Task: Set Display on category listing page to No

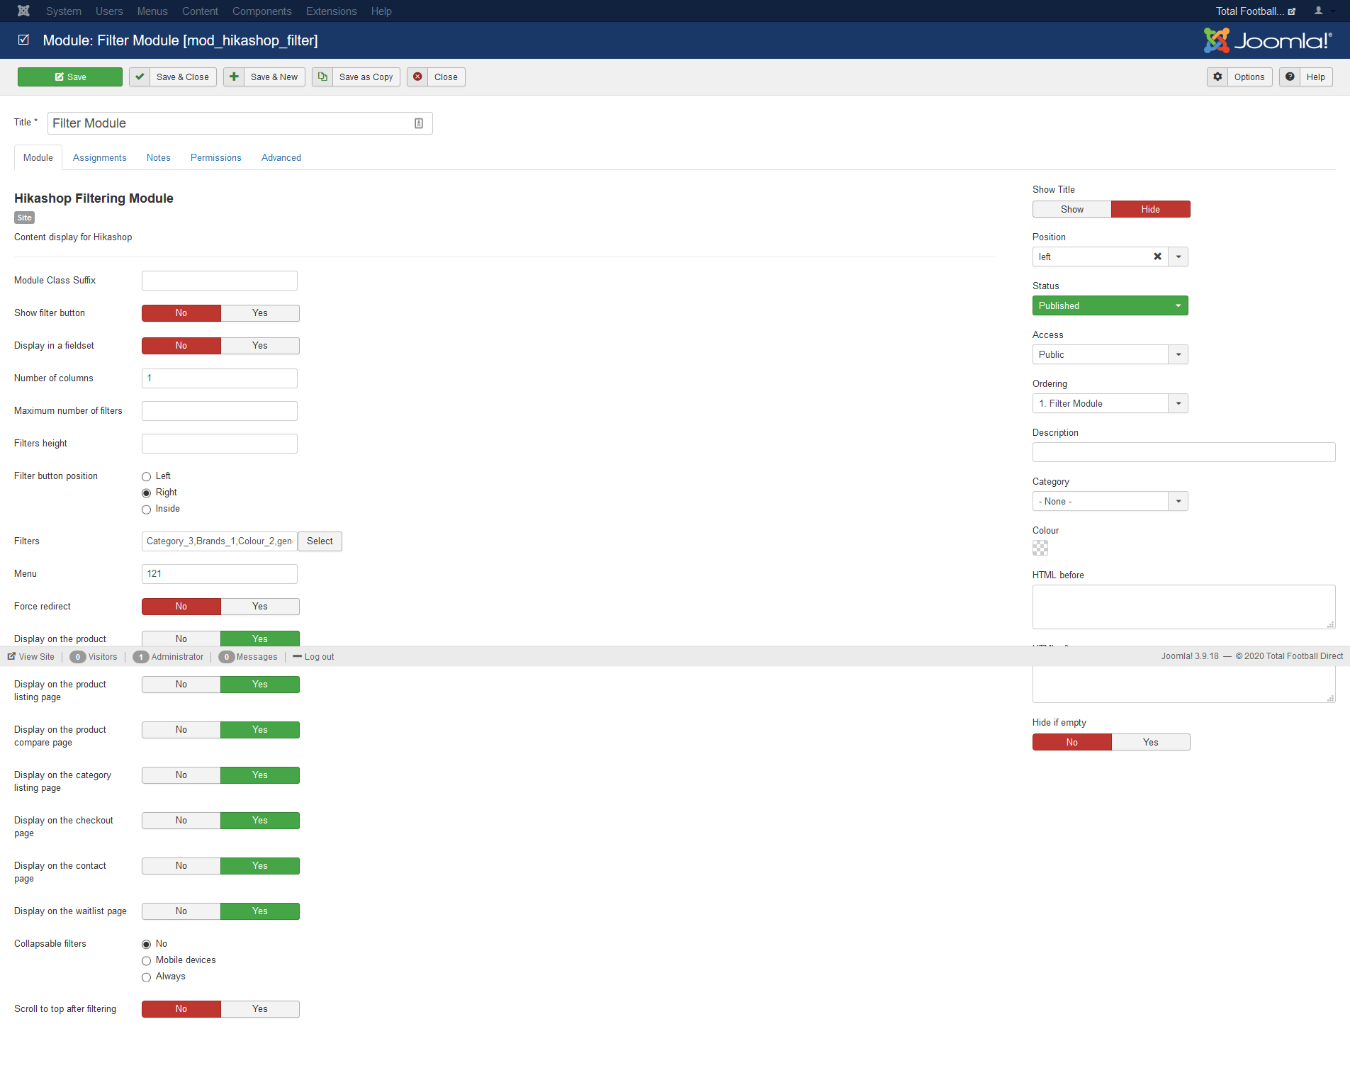Action: pyautogui.click(x=181, y=775)
